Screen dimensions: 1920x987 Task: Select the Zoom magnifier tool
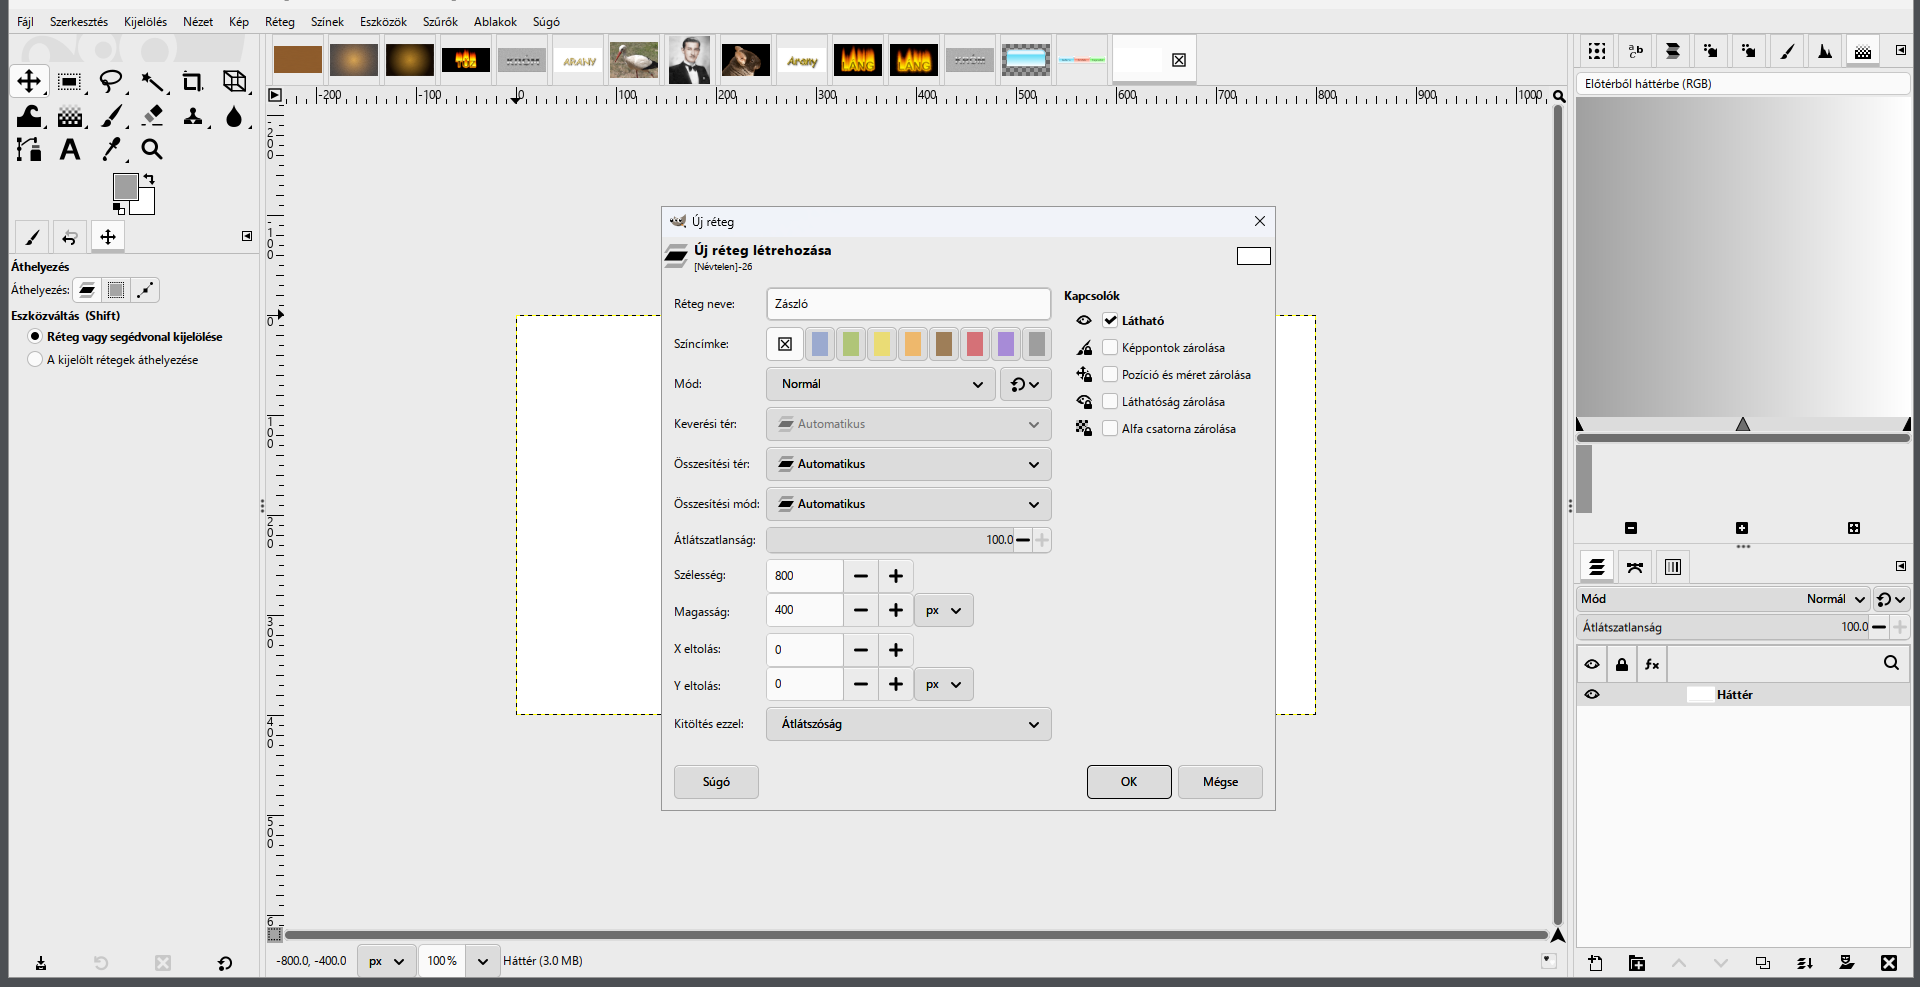coord(152,150)
